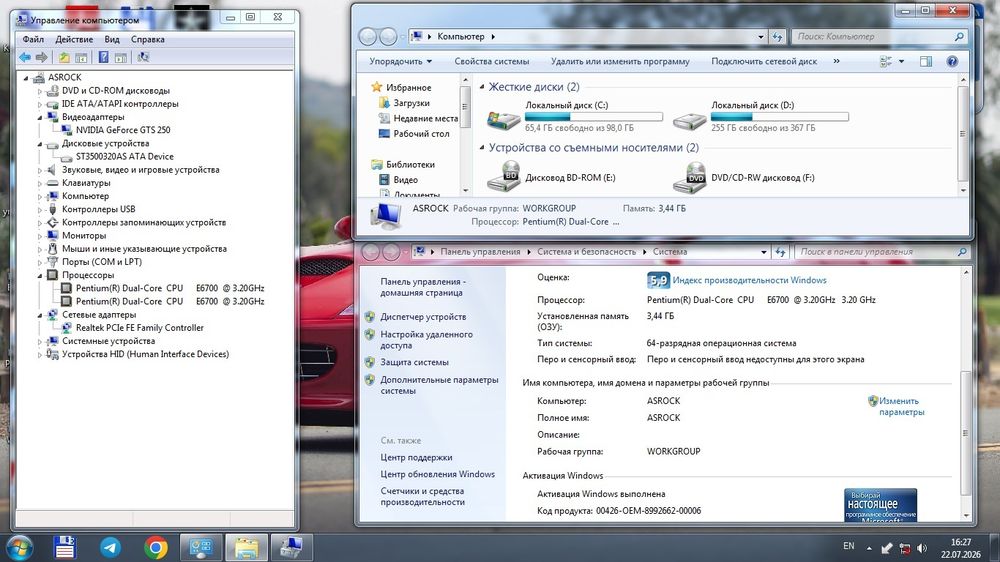Open Упорядочить dropdown in Explorer
Viewport: 1000px width, 562px height.
401,61
